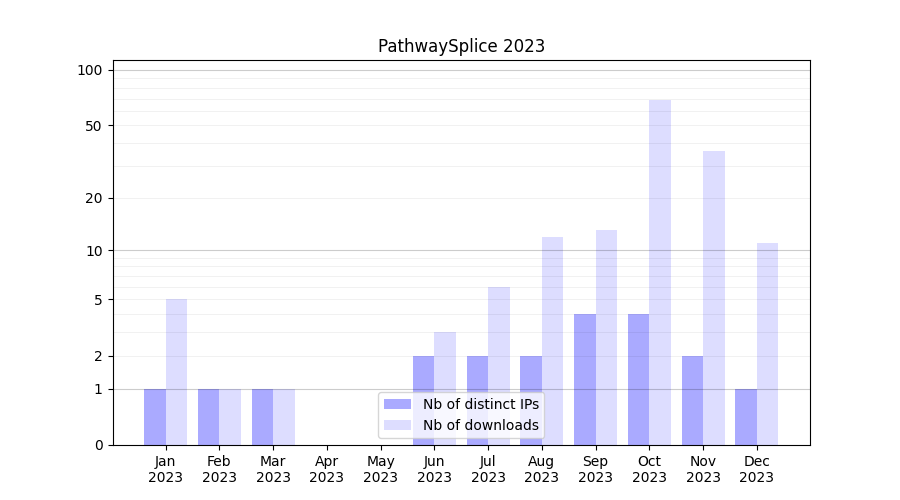Click the chart title PathwaySplice 2023
The width and height of the screenshot is (900, 500).
(461, 46)
